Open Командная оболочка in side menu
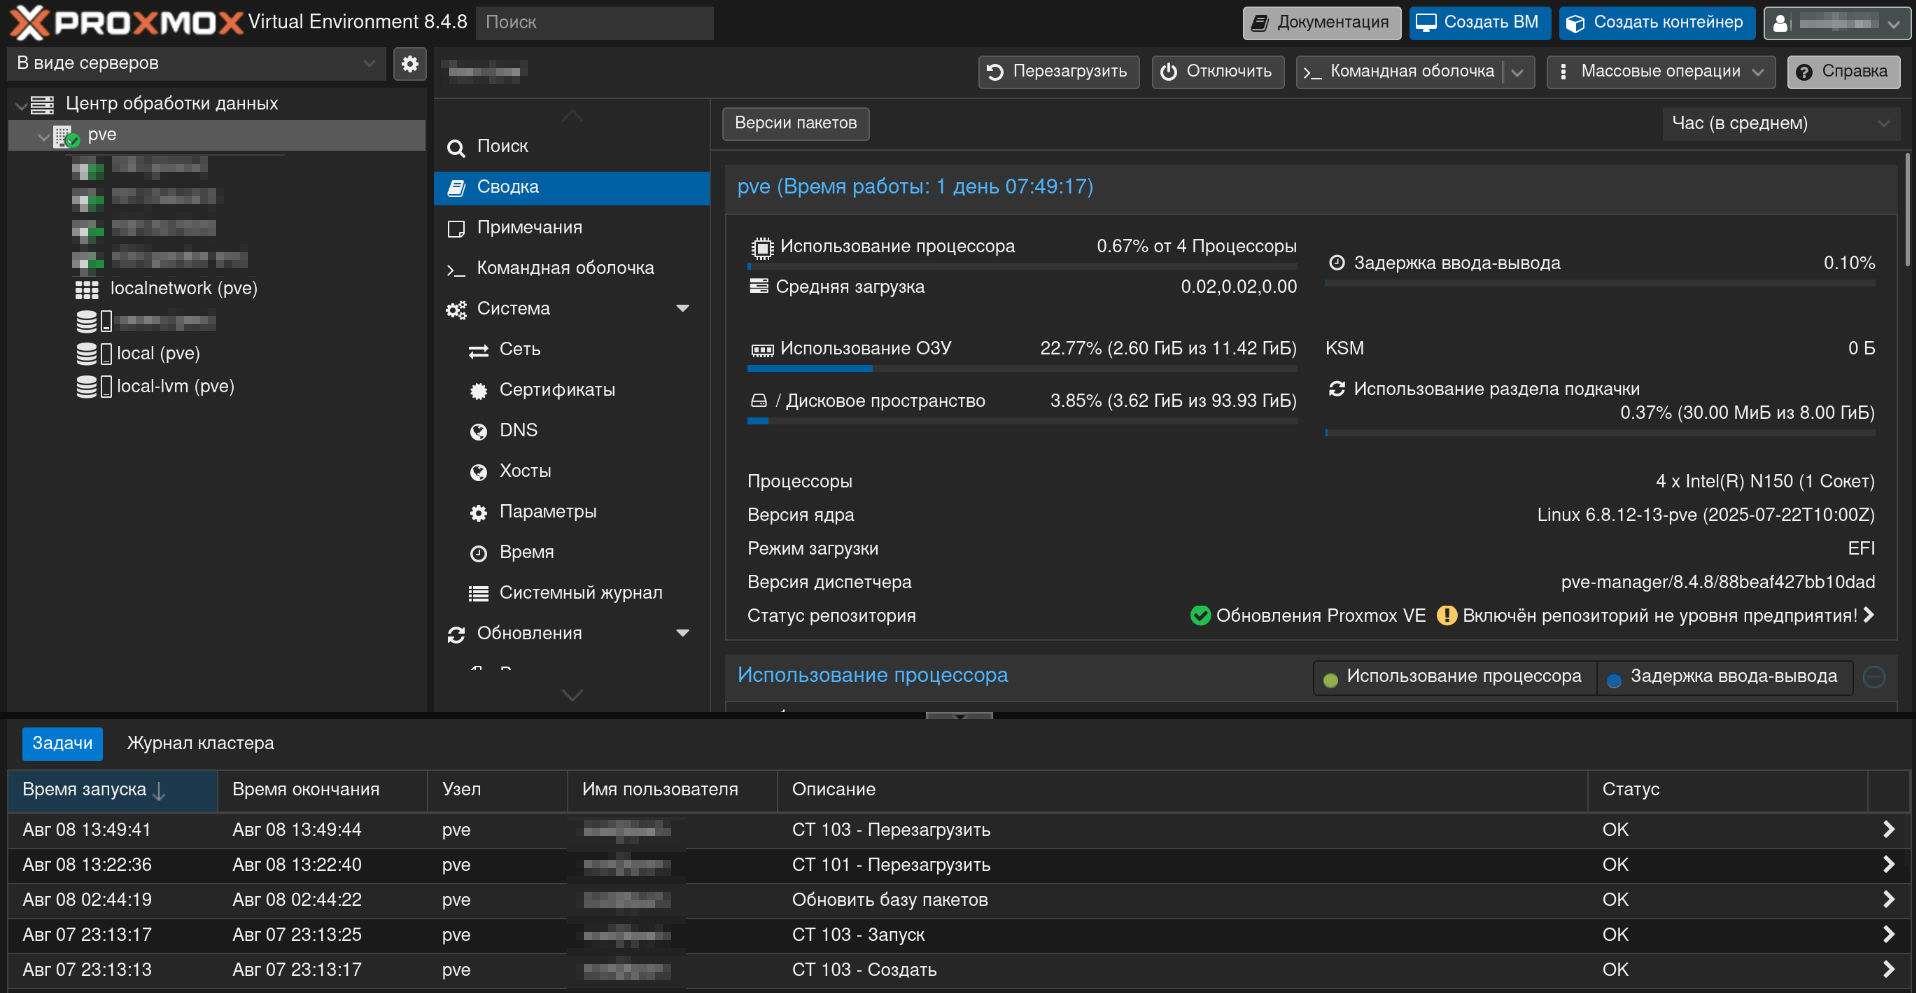The image size is (1916, 993). tap(572, 269)
